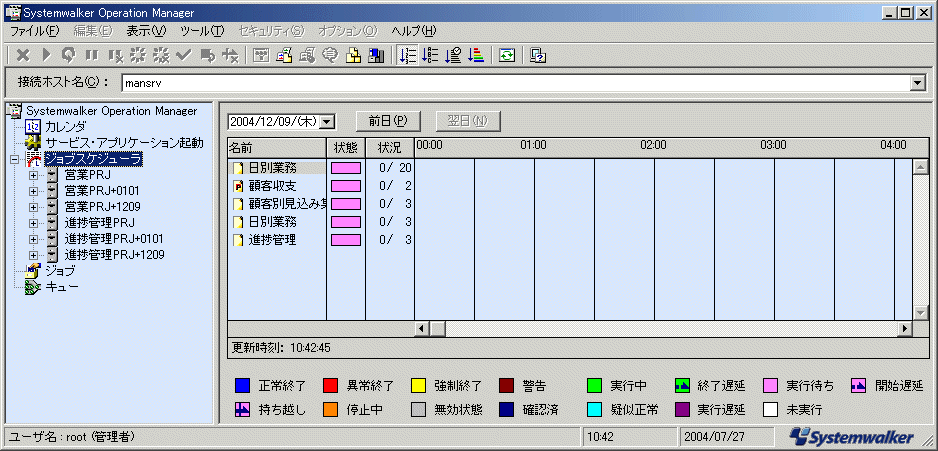
Task: Click the 0/ 2 status value
Action: point(395,186)
